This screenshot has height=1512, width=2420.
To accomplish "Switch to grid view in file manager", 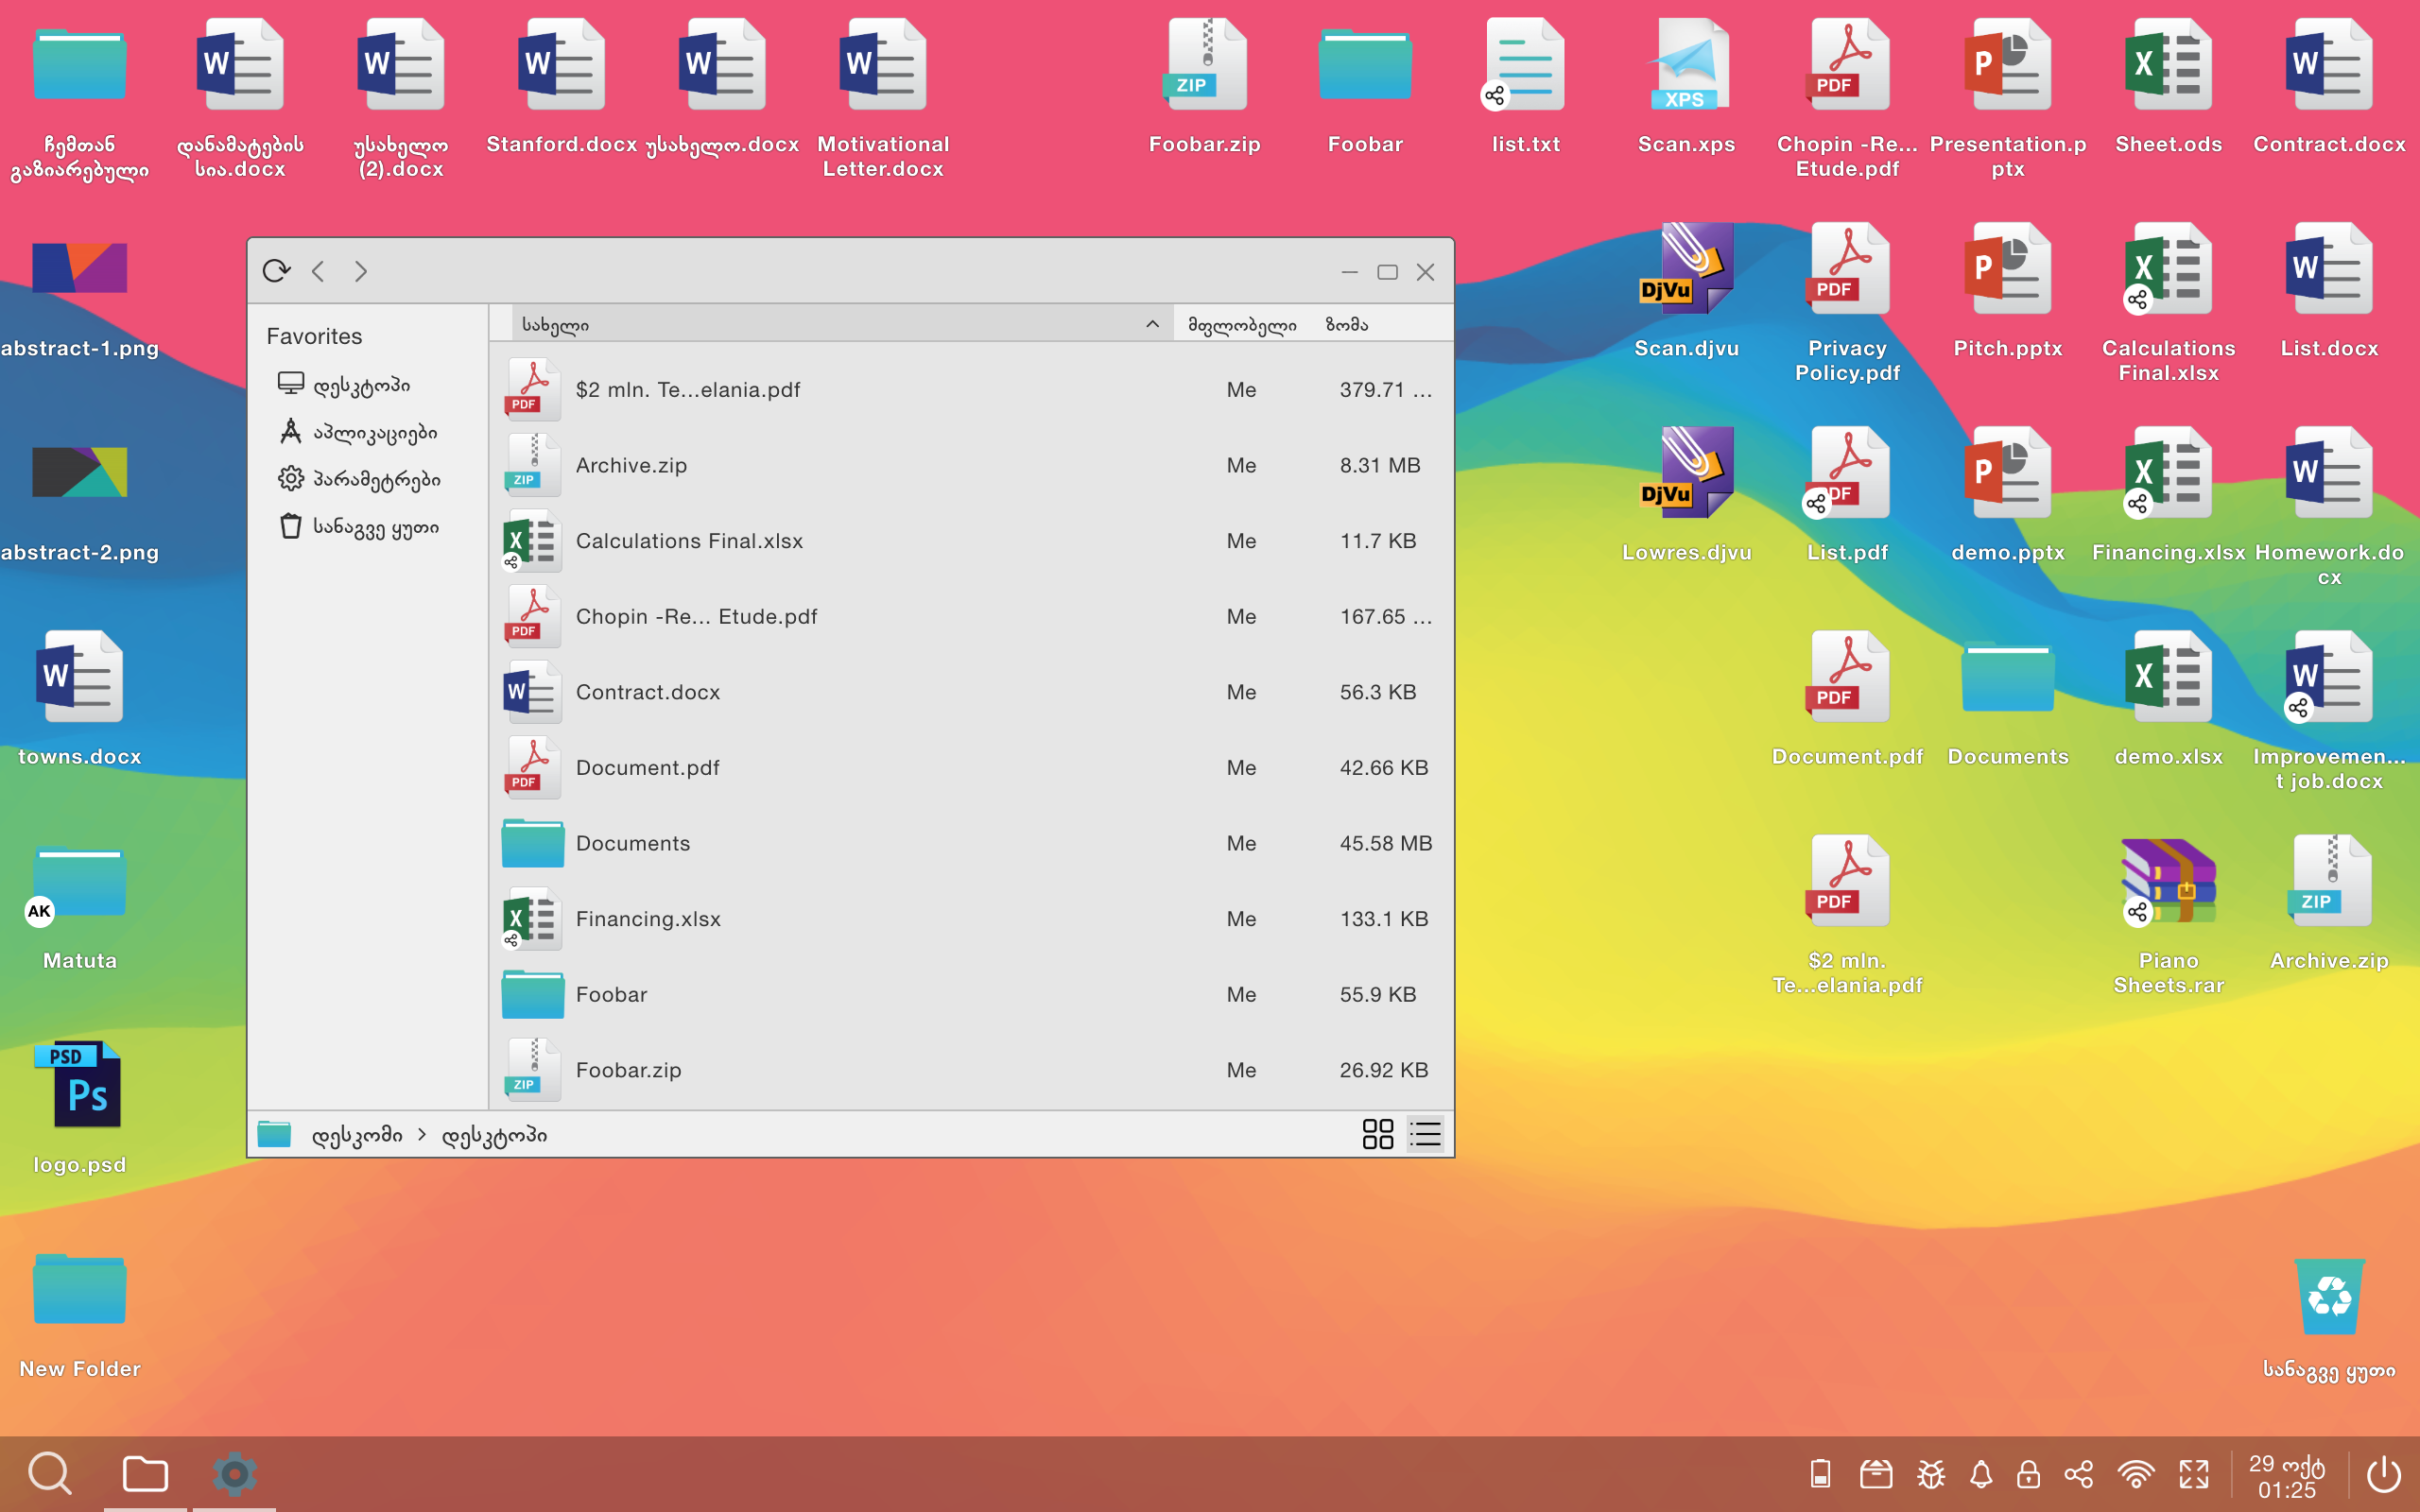I will point(1378,1134).
